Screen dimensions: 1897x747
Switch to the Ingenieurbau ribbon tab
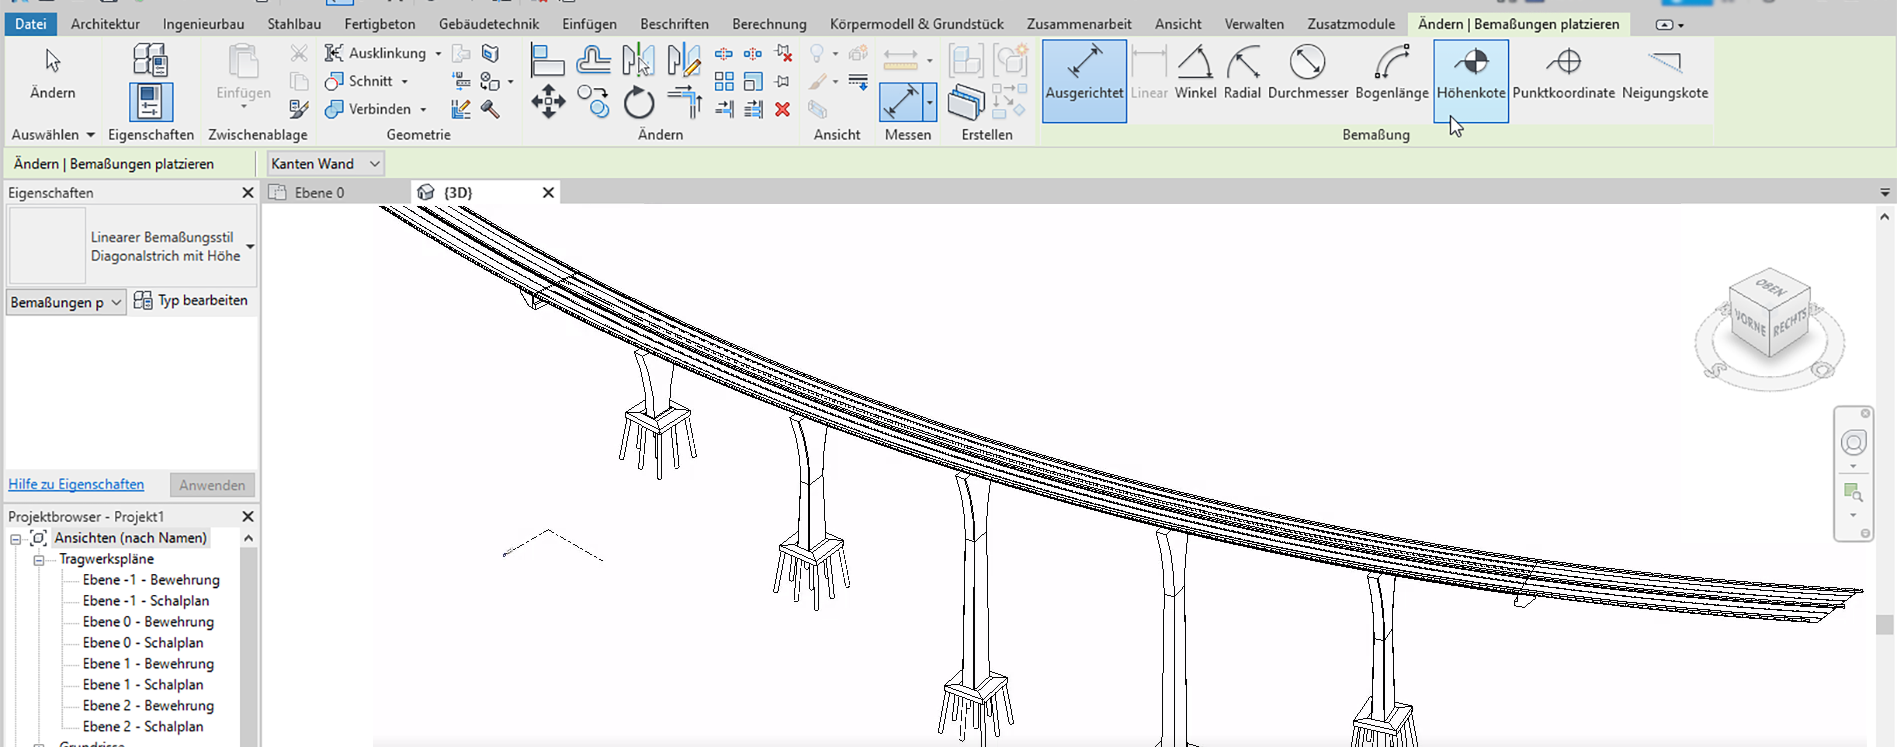tap(203, 24)
